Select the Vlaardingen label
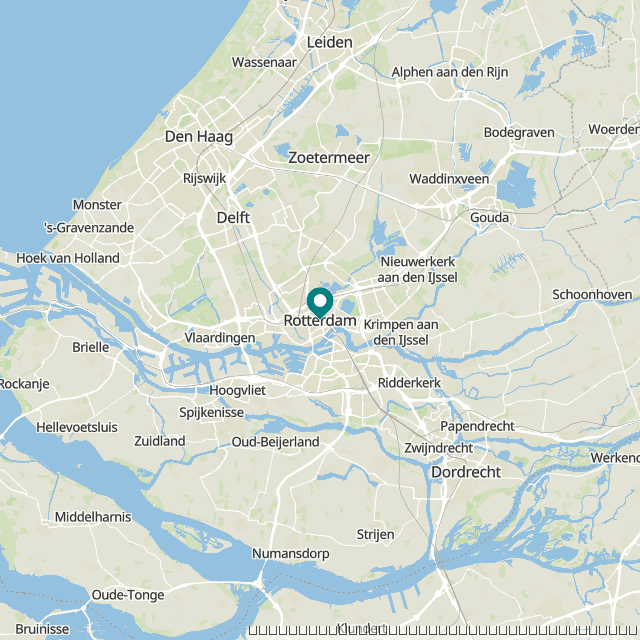This screenshot has height=640, width=640. coord(220,338)
